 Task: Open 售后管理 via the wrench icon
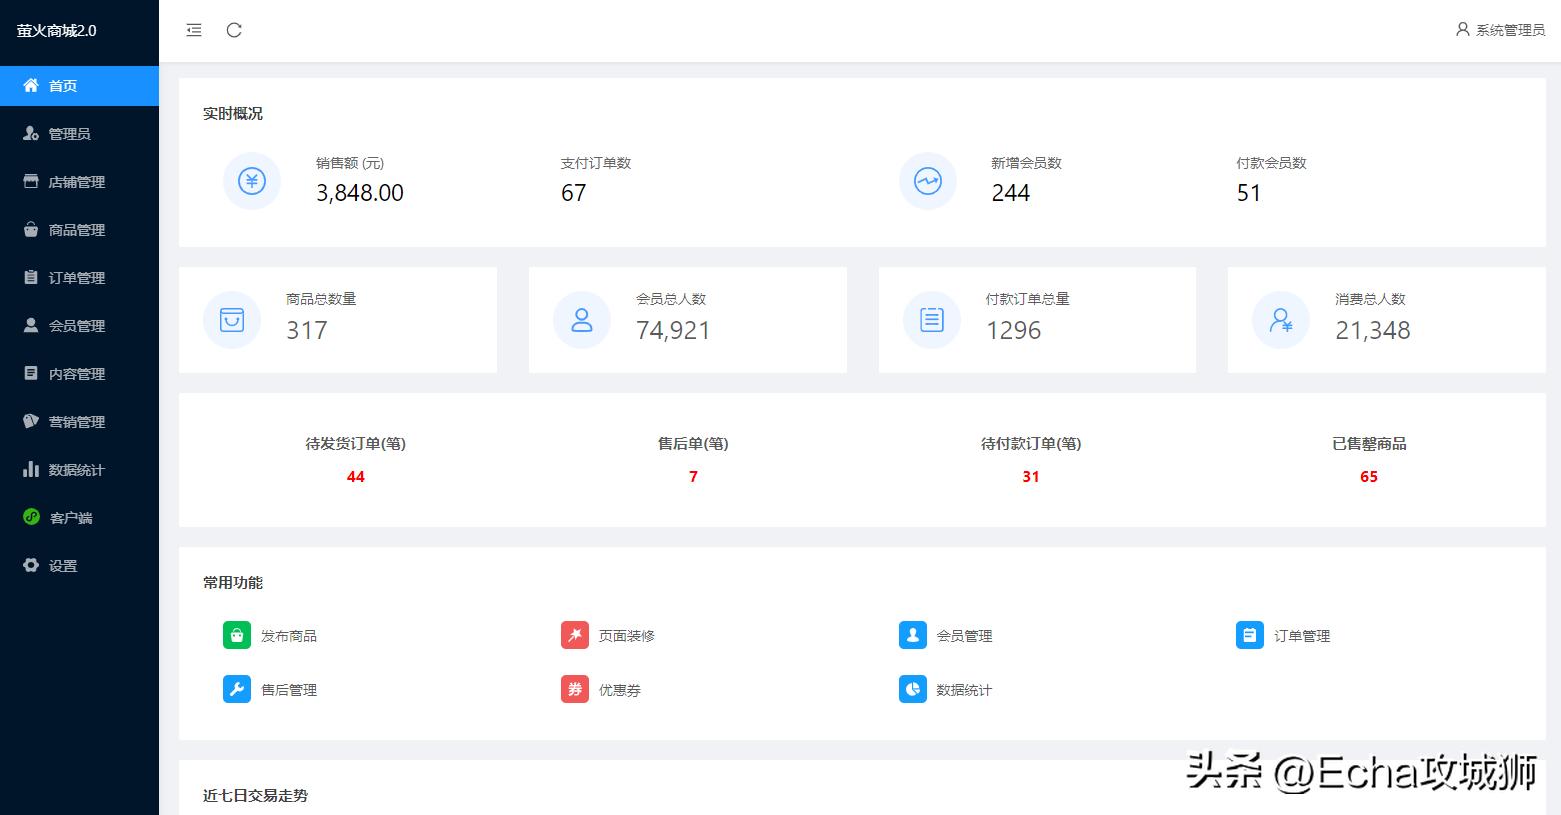point(236,689)
